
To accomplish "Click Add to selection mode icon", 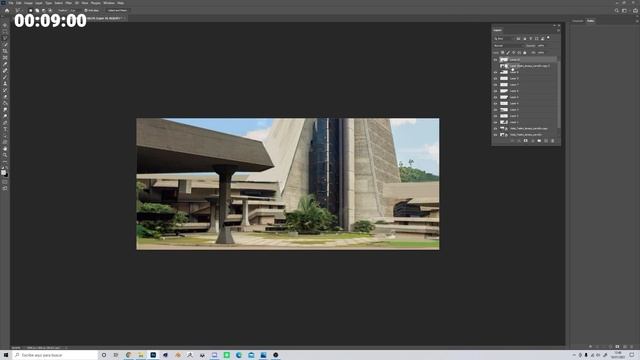I will (x=37, y=11).
